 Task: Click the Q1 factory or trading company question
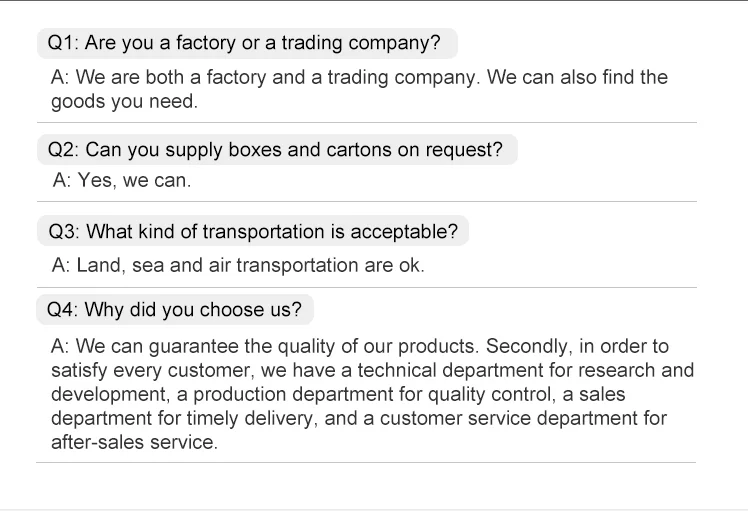pos(245,44)
